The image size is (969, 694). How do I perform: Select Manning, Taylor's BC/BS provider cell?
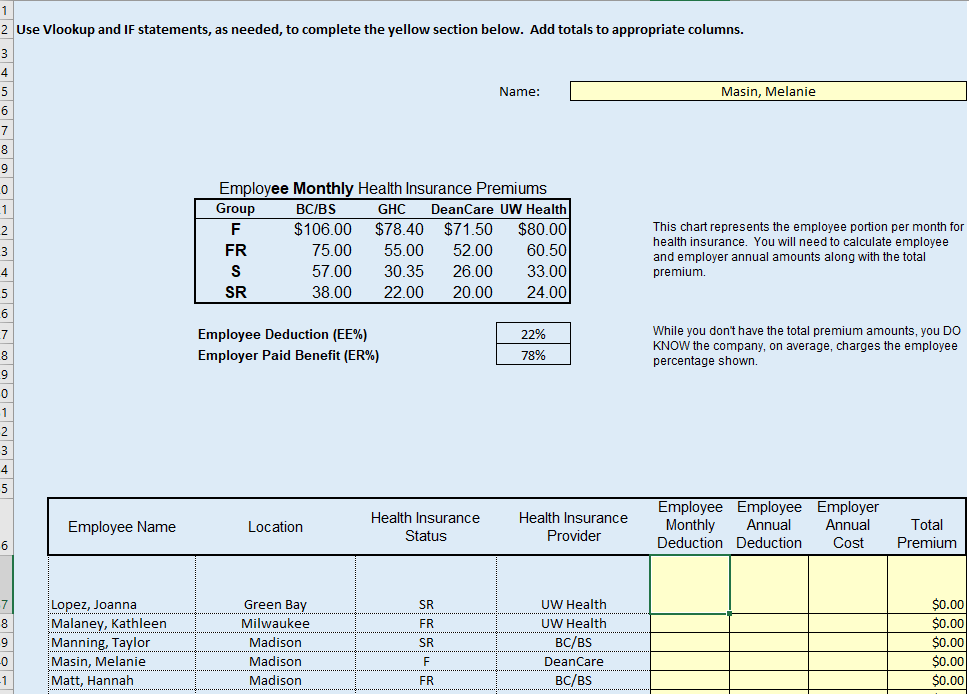pyautogui.click(x=573, y=642)
